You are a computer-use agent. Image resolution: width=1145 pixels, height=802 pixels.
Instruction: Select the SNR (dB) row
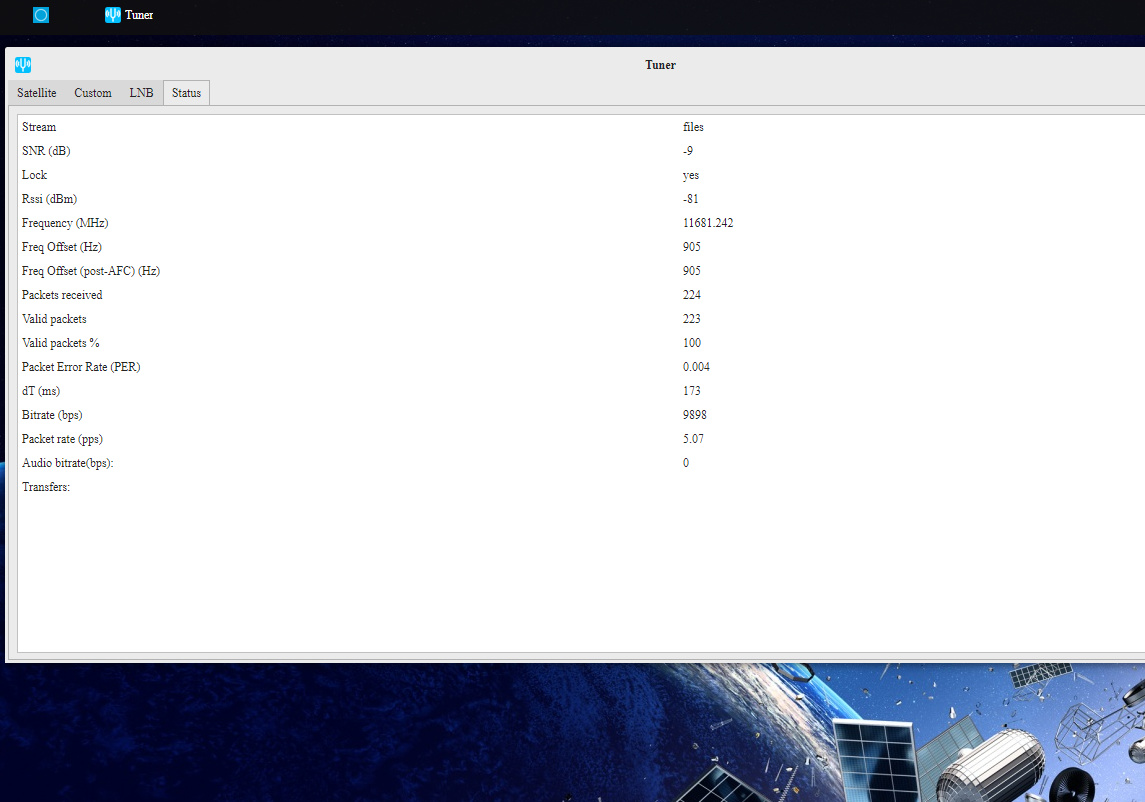tap(582, 151)
